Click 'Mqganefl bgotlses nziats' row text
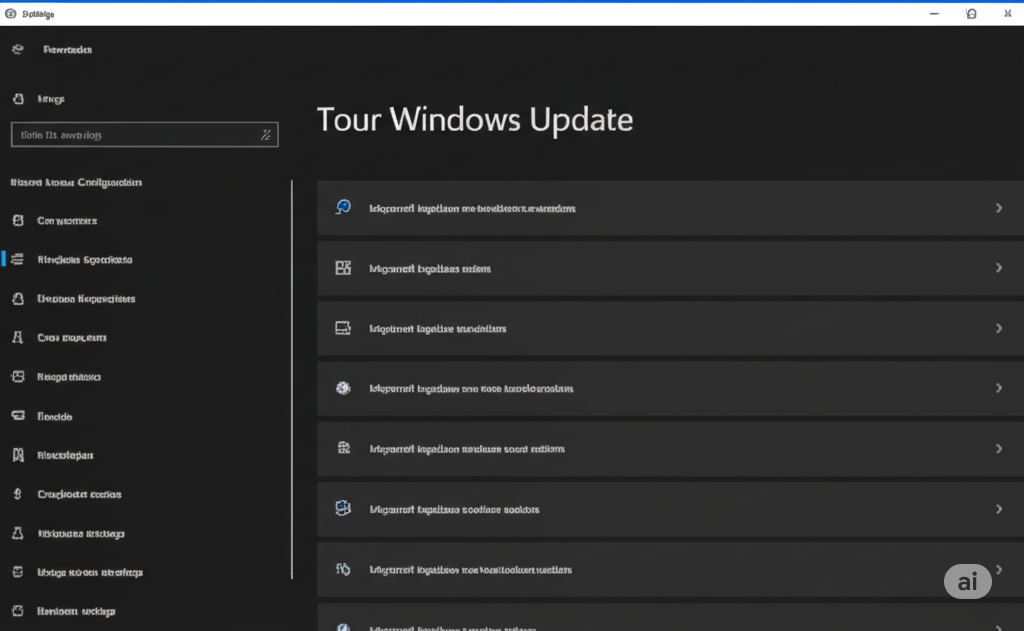 430,268
